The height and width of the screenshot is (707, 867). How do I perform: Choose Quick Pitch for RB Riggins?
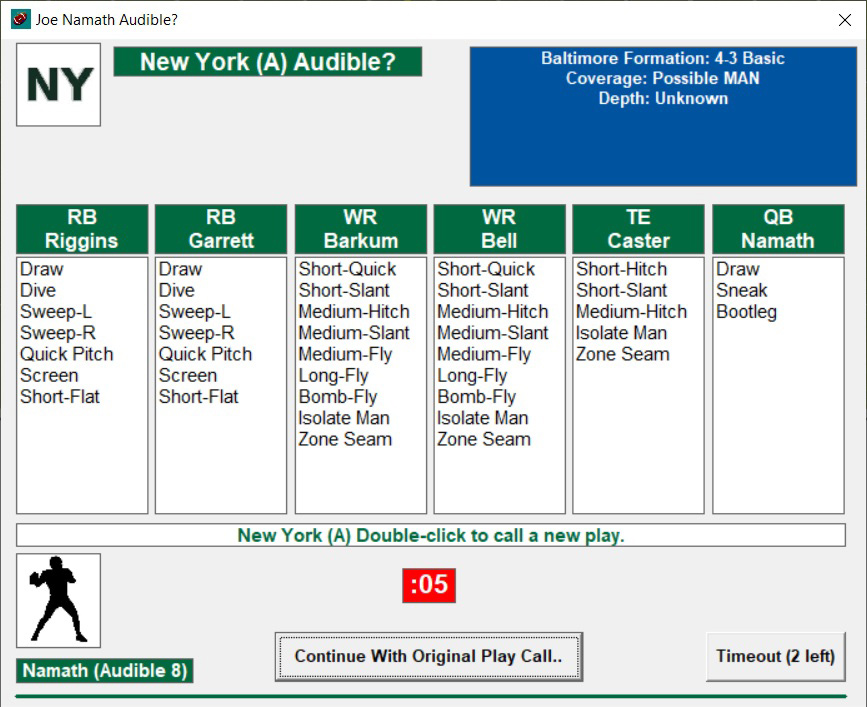tap(66, 354)
